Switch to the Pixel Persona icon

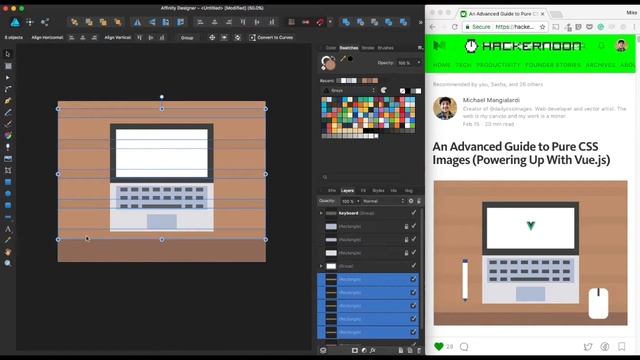tap(30, 22)
